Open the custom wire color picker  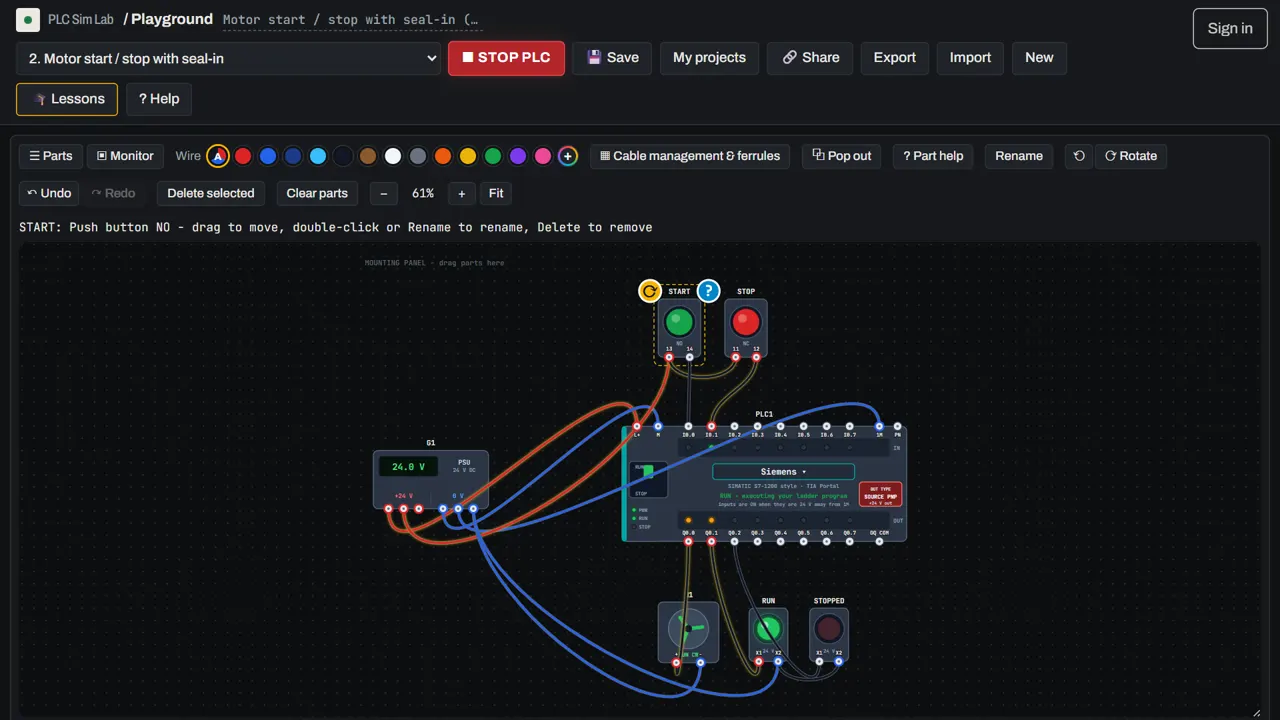click(x=568, y=156)
